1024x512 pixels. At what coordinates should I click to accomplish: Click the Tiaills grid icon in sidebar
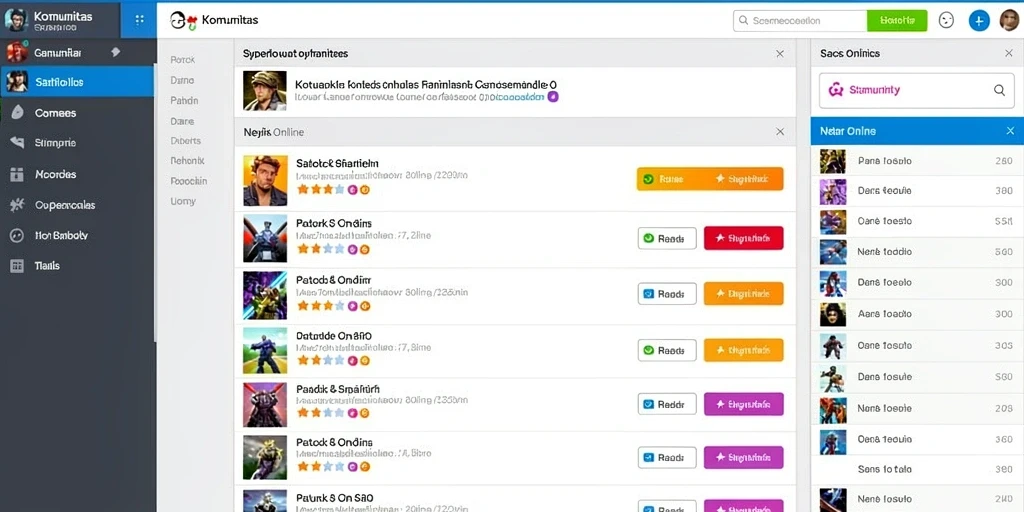pyautogui.click(x=17, y=266)
